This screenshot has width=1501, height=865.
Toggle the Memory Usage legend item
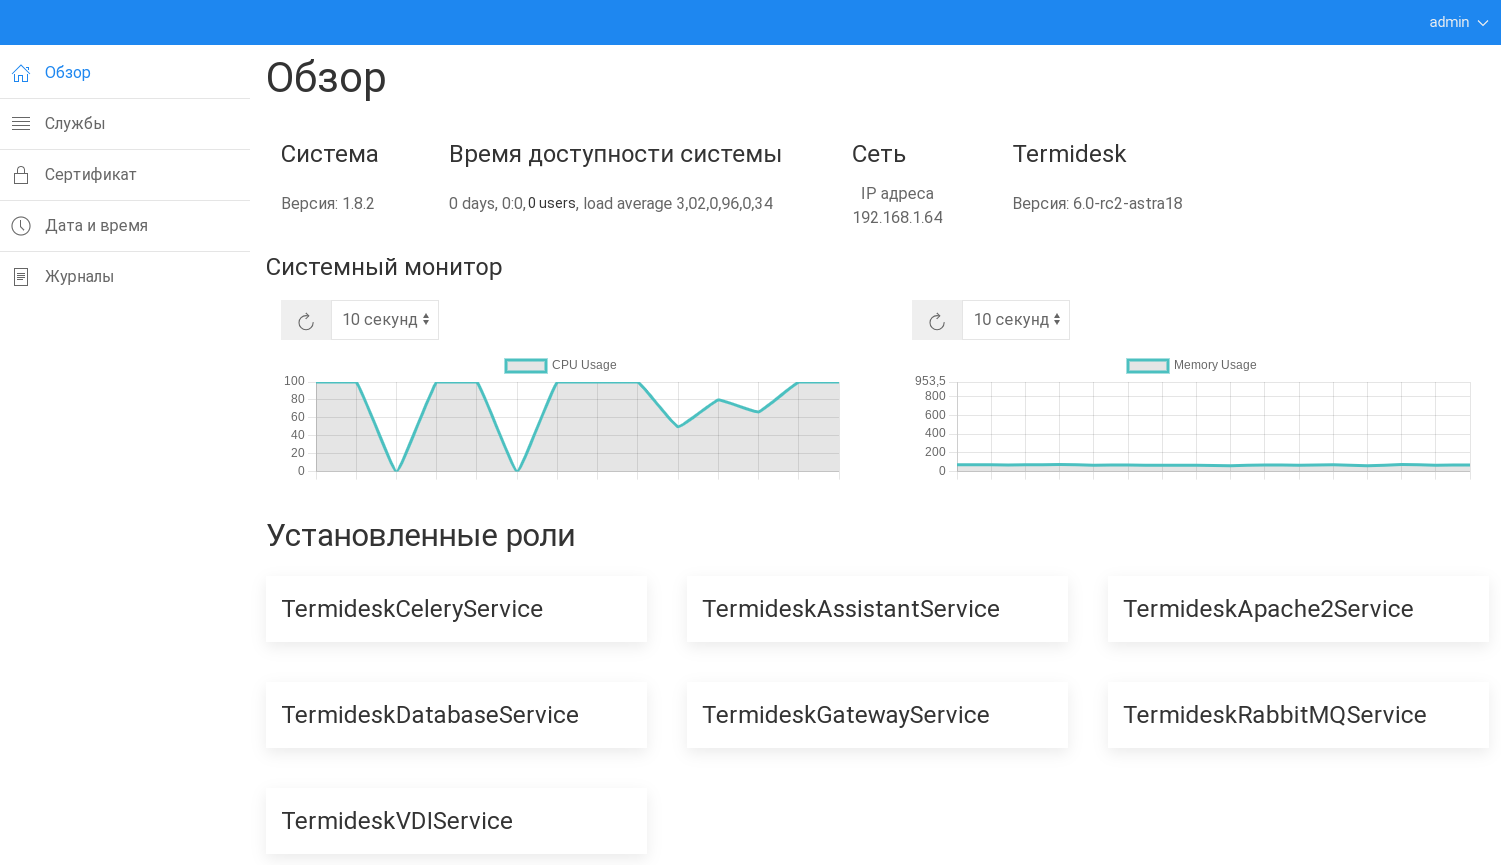[x=1192, y=365]
